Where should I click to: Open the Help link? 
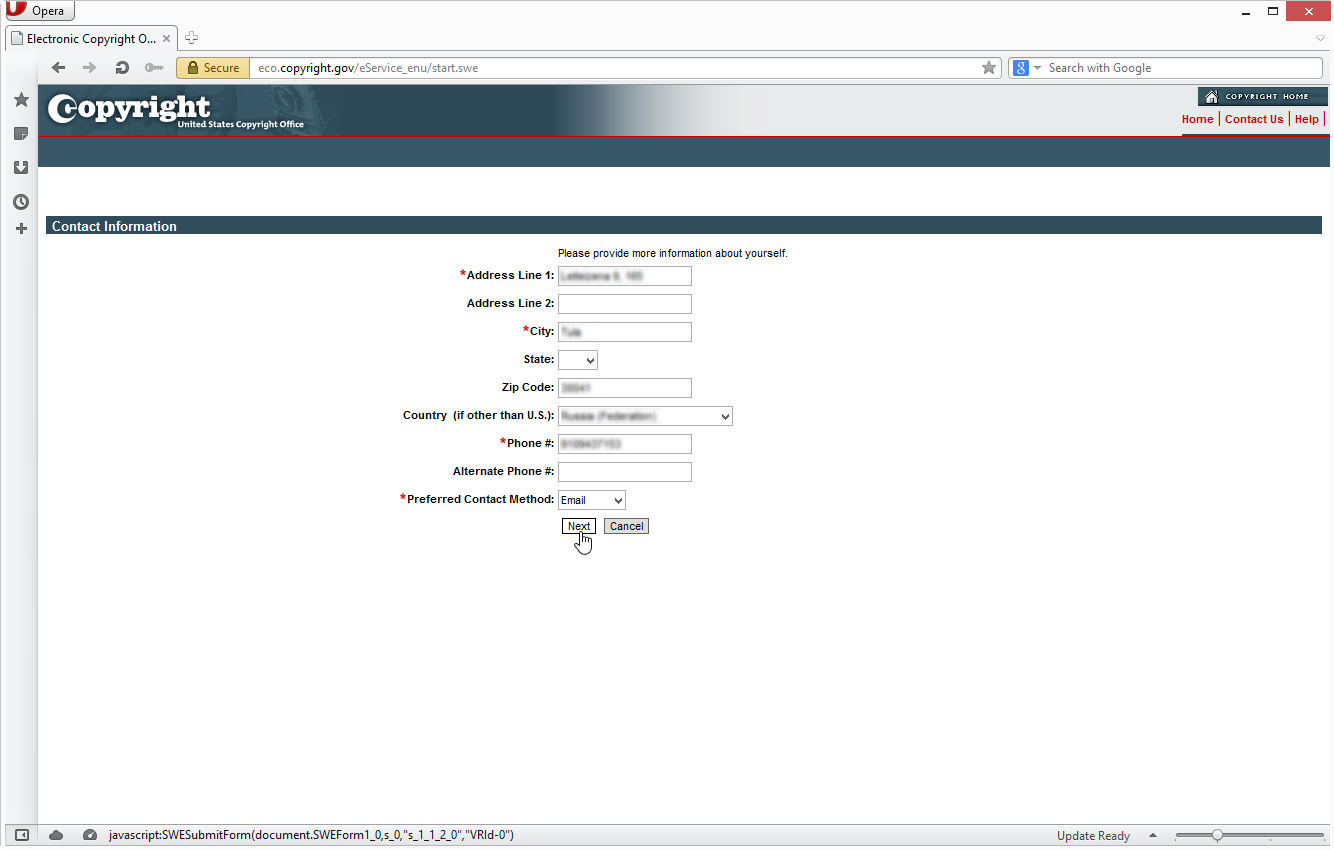(x=1307, y=119)
